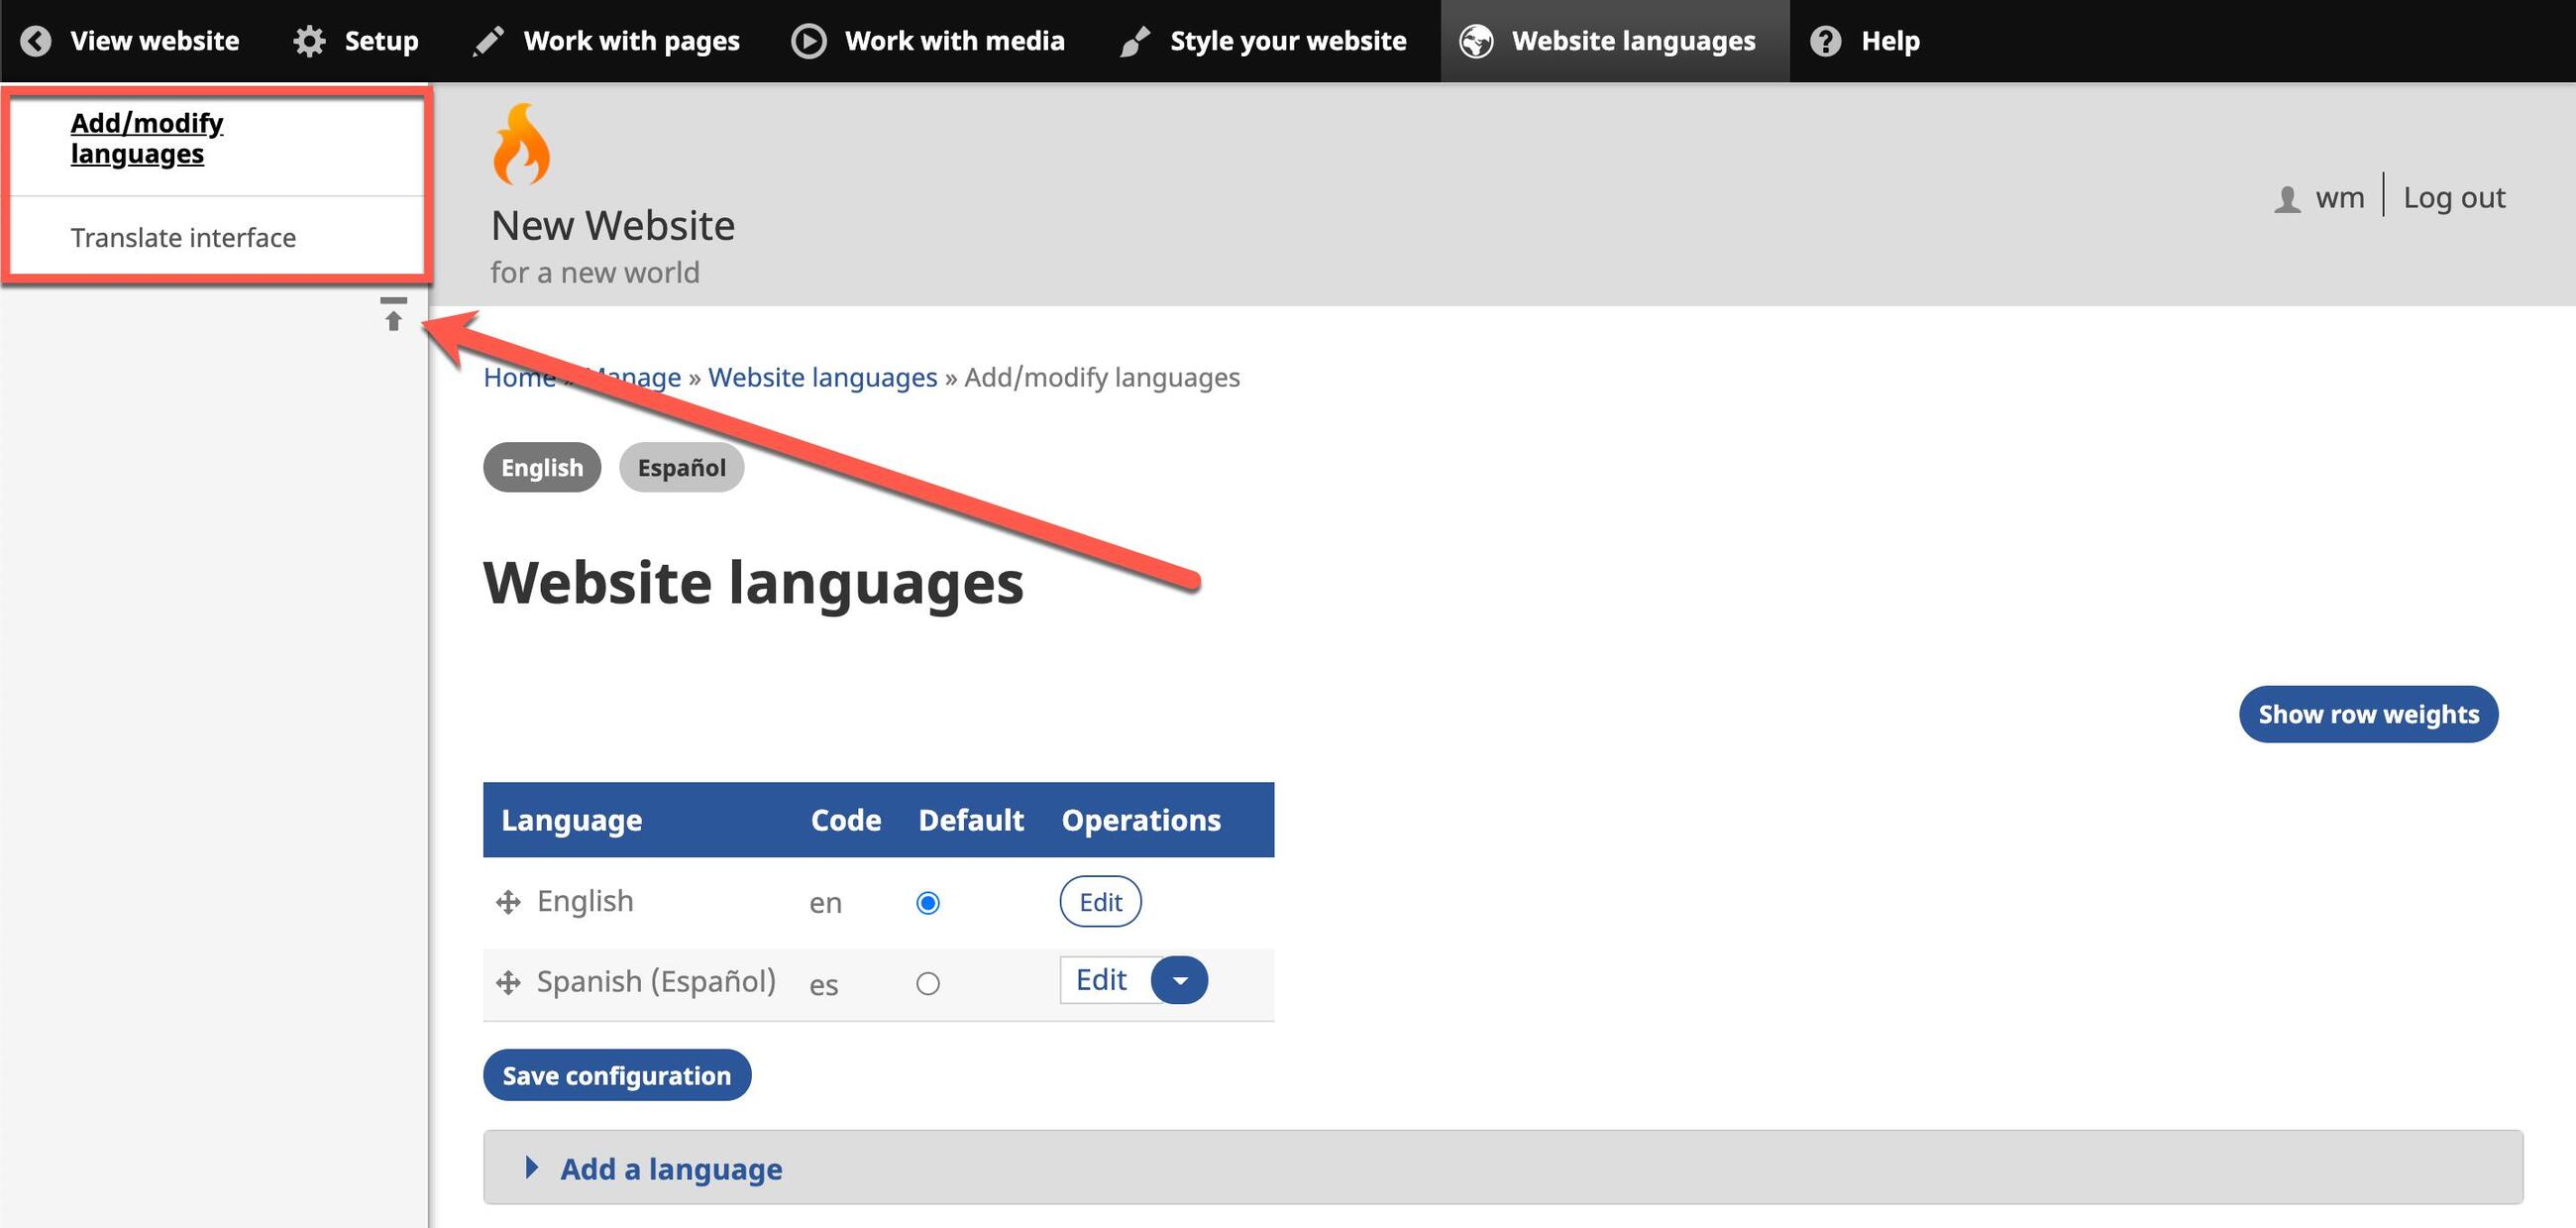Select English as the default language
Viewport: 2576px width, 1228px height.
coord(927,903)
